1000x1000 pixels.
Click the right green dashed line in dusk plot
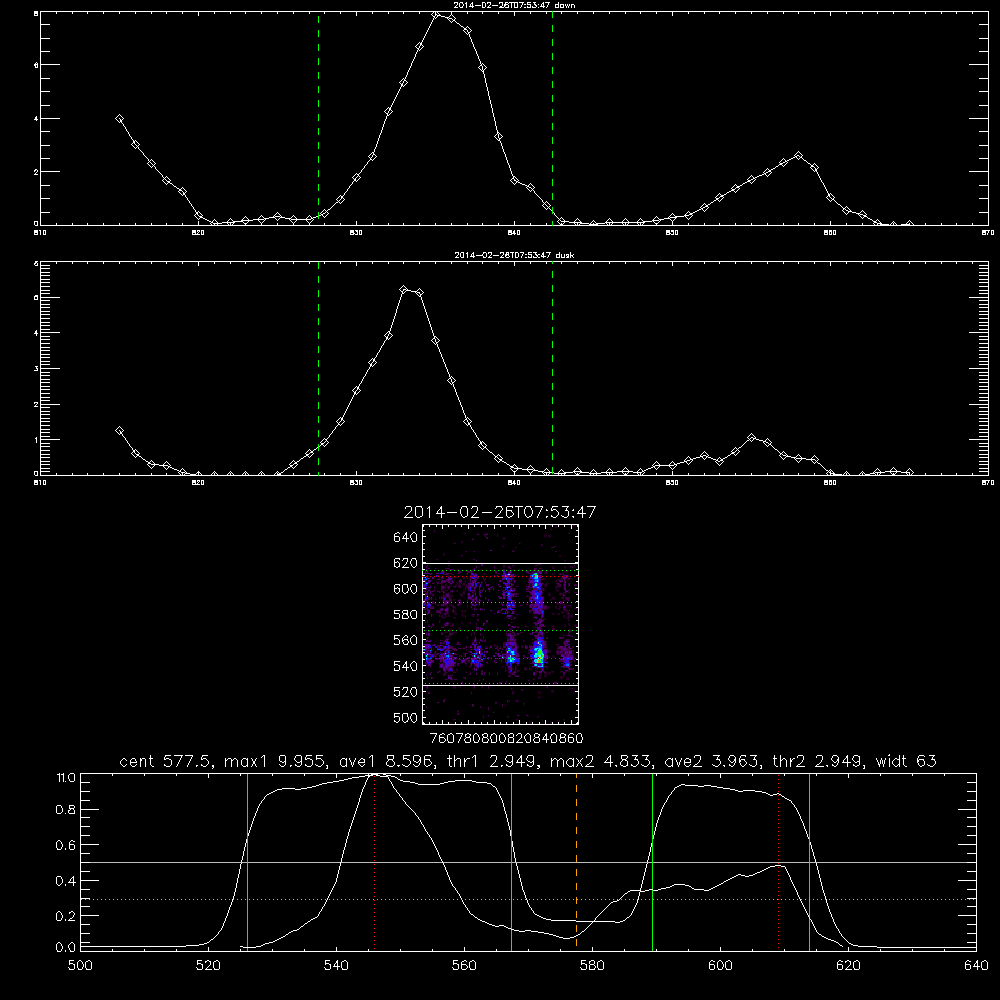tap(552, 368)
